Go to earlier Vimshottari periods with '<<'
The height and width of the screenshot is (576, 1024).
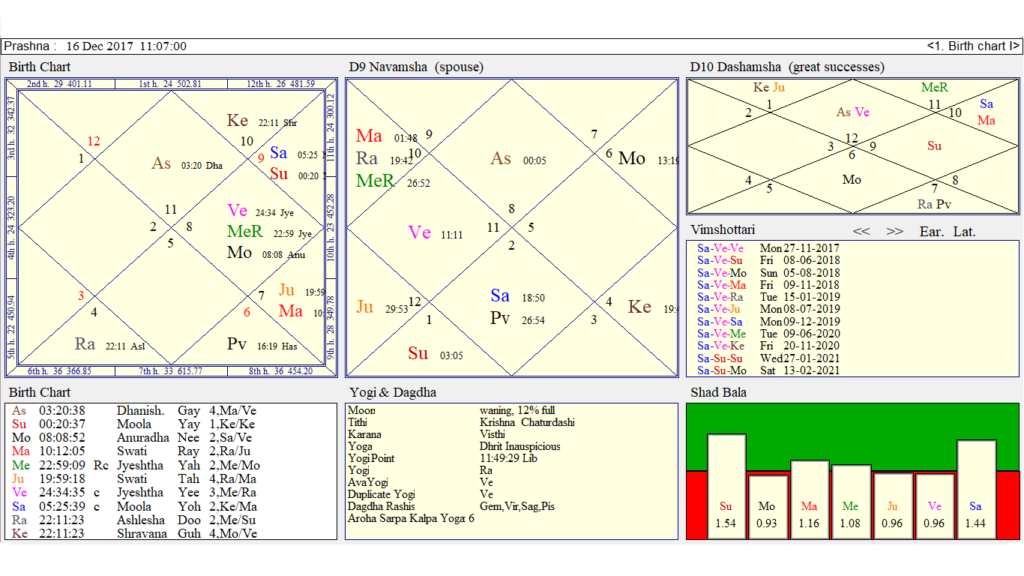(861, 232)
